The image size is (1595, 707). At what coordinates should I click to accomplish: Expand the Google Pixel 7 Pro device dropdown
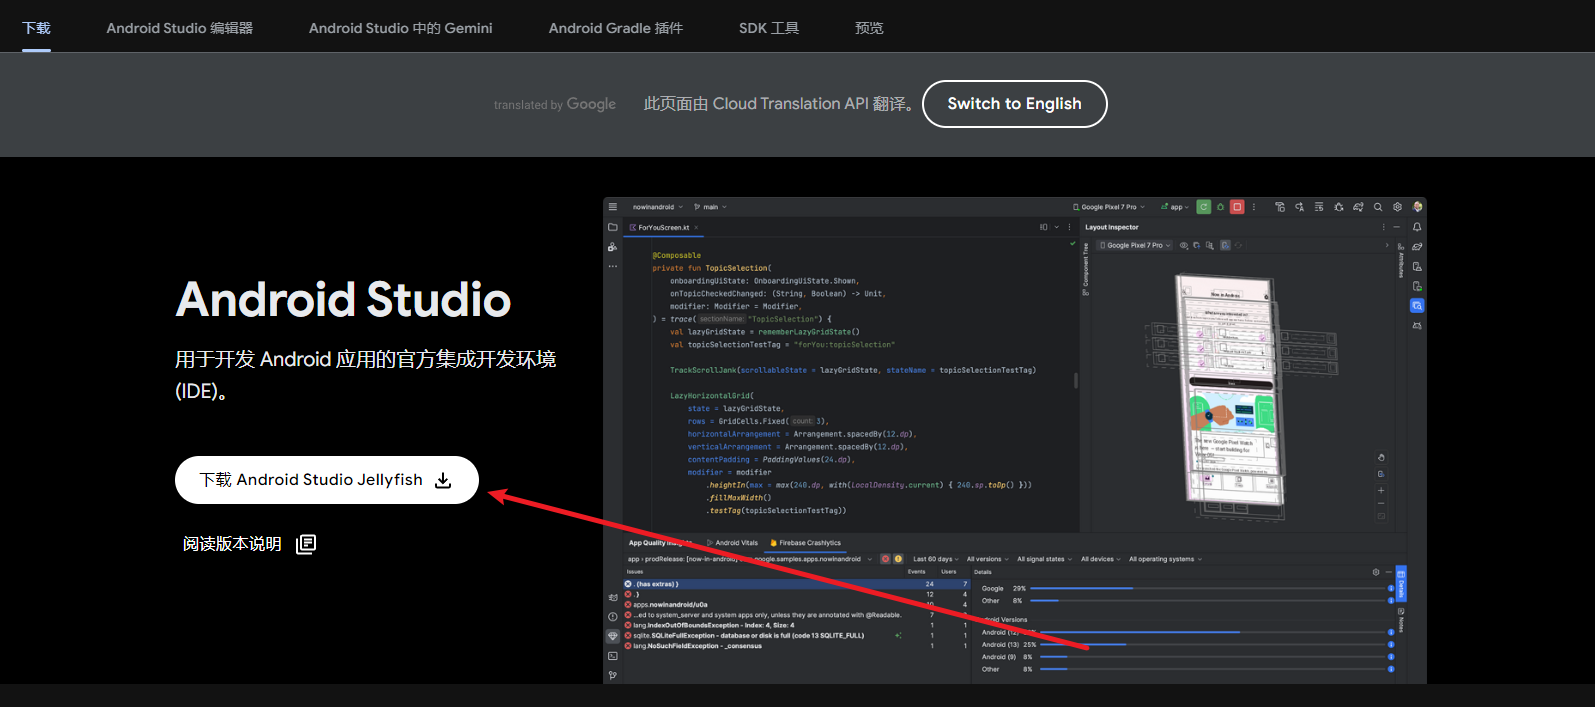(x=1109, y=207)
